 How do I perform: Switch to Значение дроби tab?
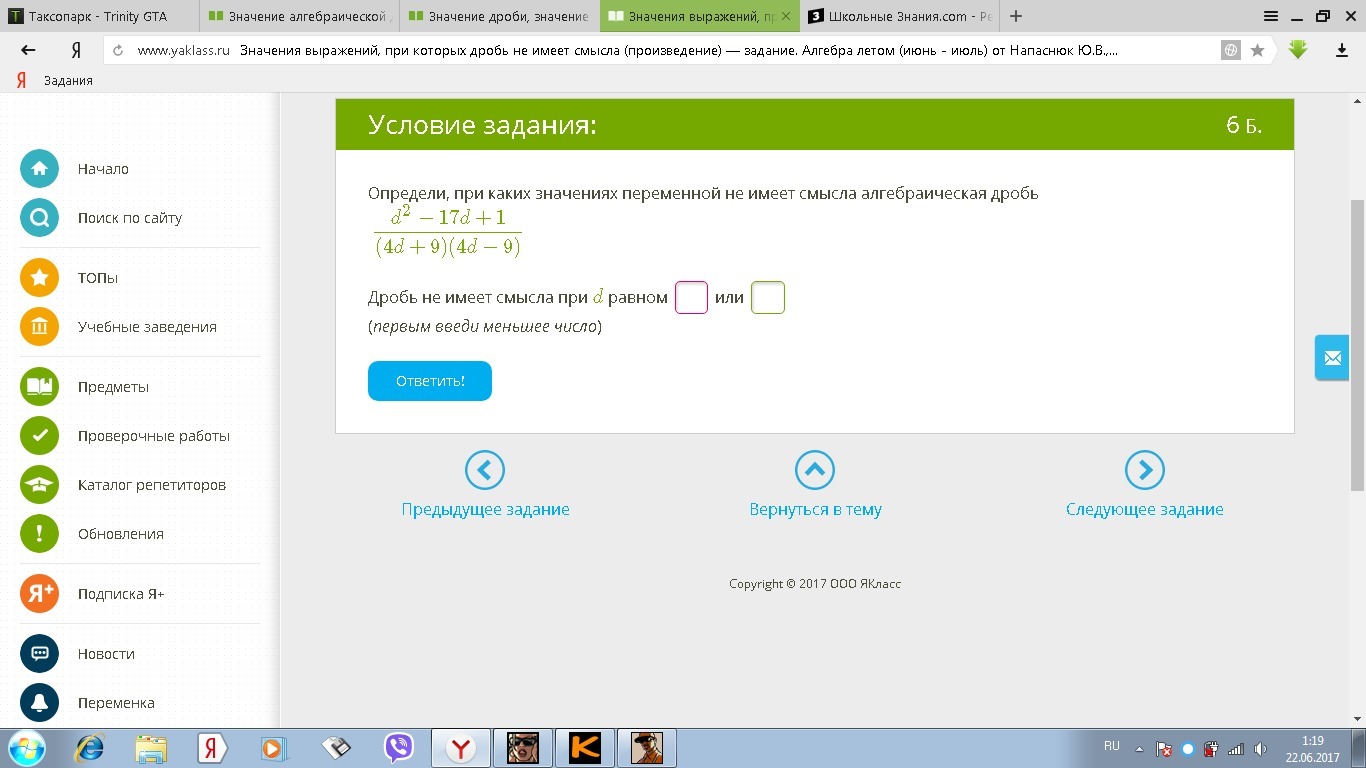coord(500,16)
